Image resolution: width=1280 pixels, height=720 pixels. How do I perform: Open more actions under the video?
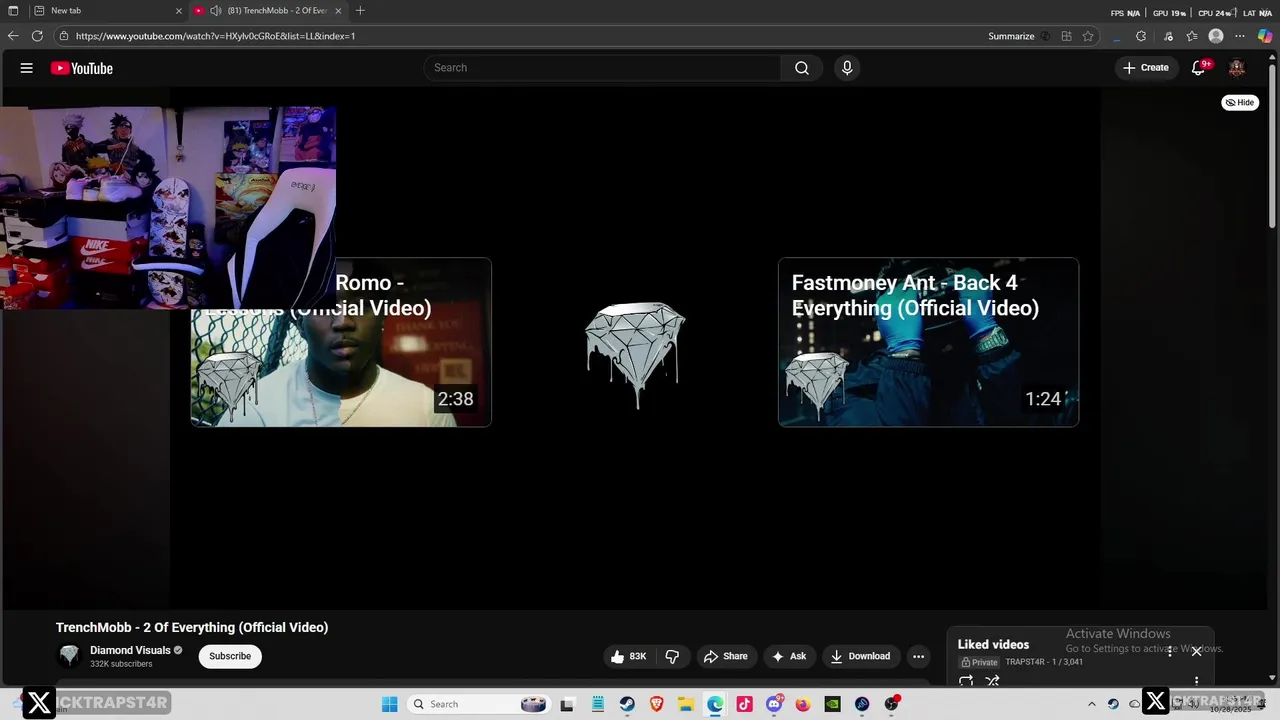click(918, 656)
